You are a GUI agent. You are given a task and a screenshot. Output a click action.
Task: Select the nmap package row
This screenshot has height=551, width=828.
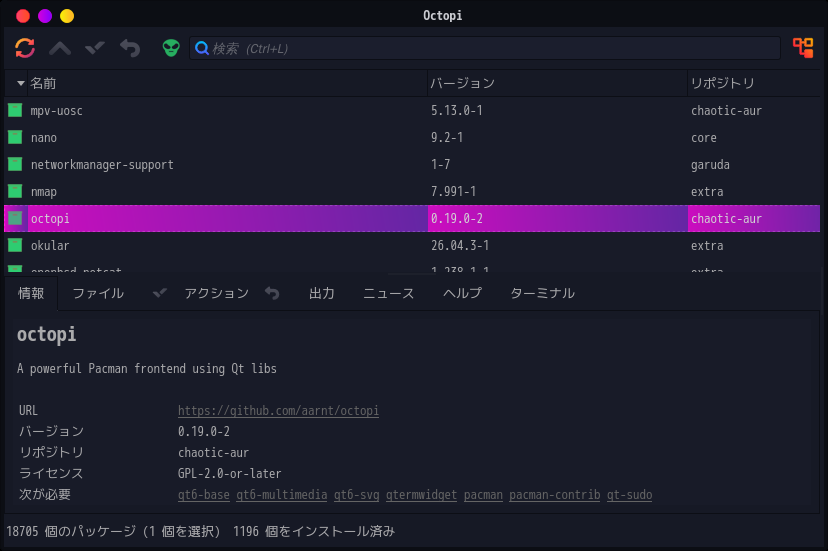[x=412, y=191]
